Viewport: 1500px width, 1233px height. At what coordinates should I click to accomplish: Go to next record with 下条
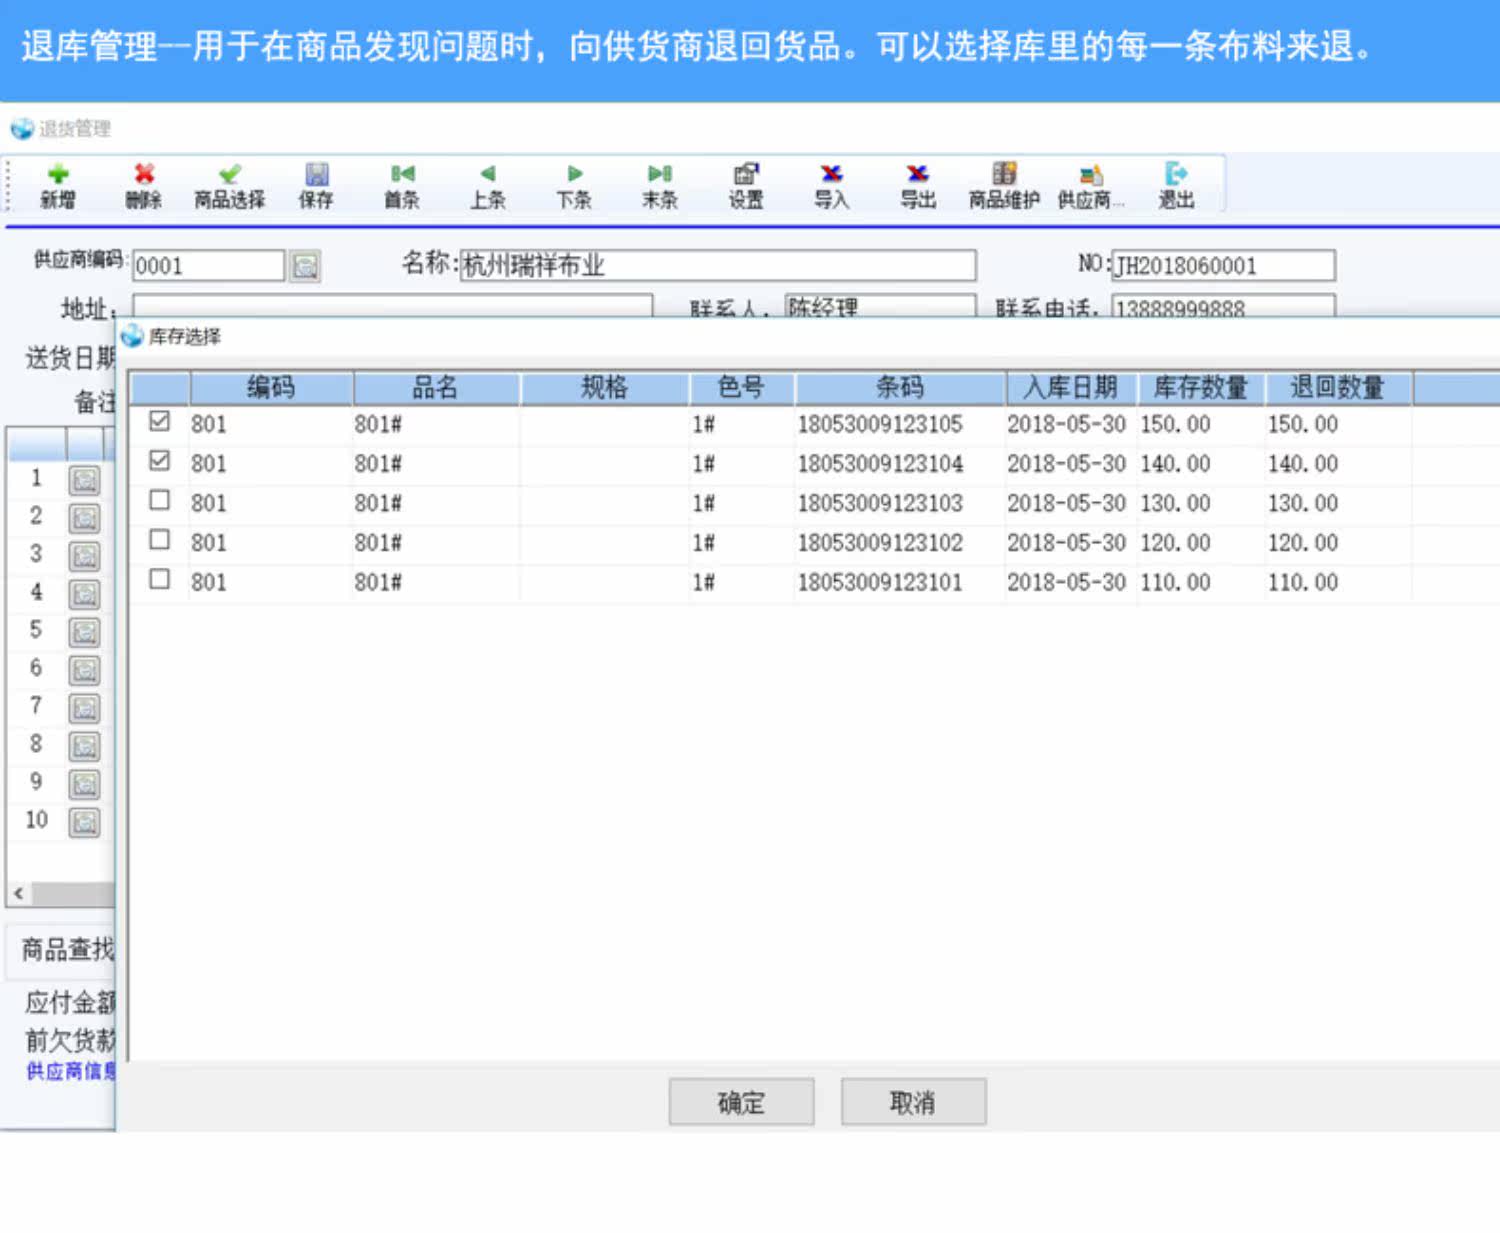(574, 185)
